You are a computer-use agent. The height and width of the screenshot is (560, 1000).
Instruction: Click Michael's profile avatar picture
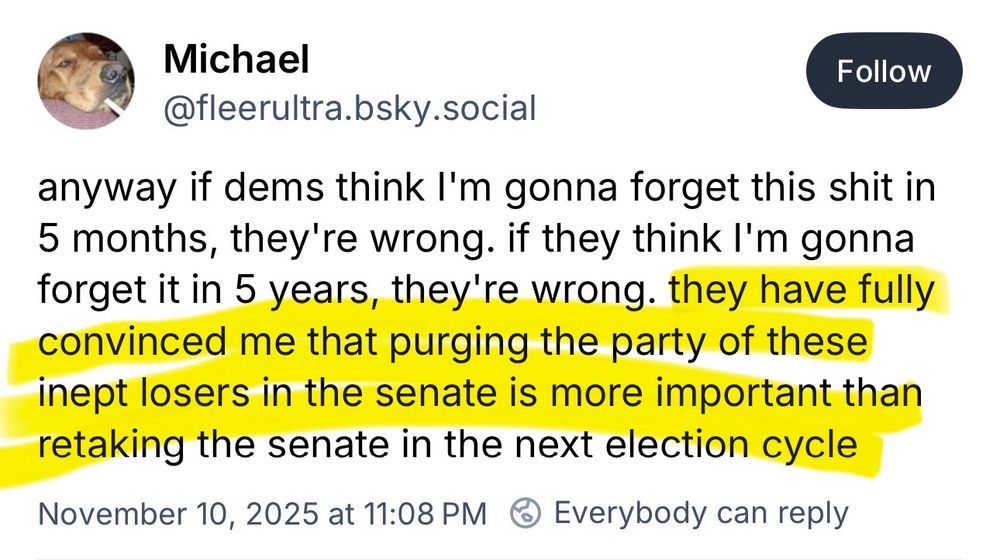87,81
